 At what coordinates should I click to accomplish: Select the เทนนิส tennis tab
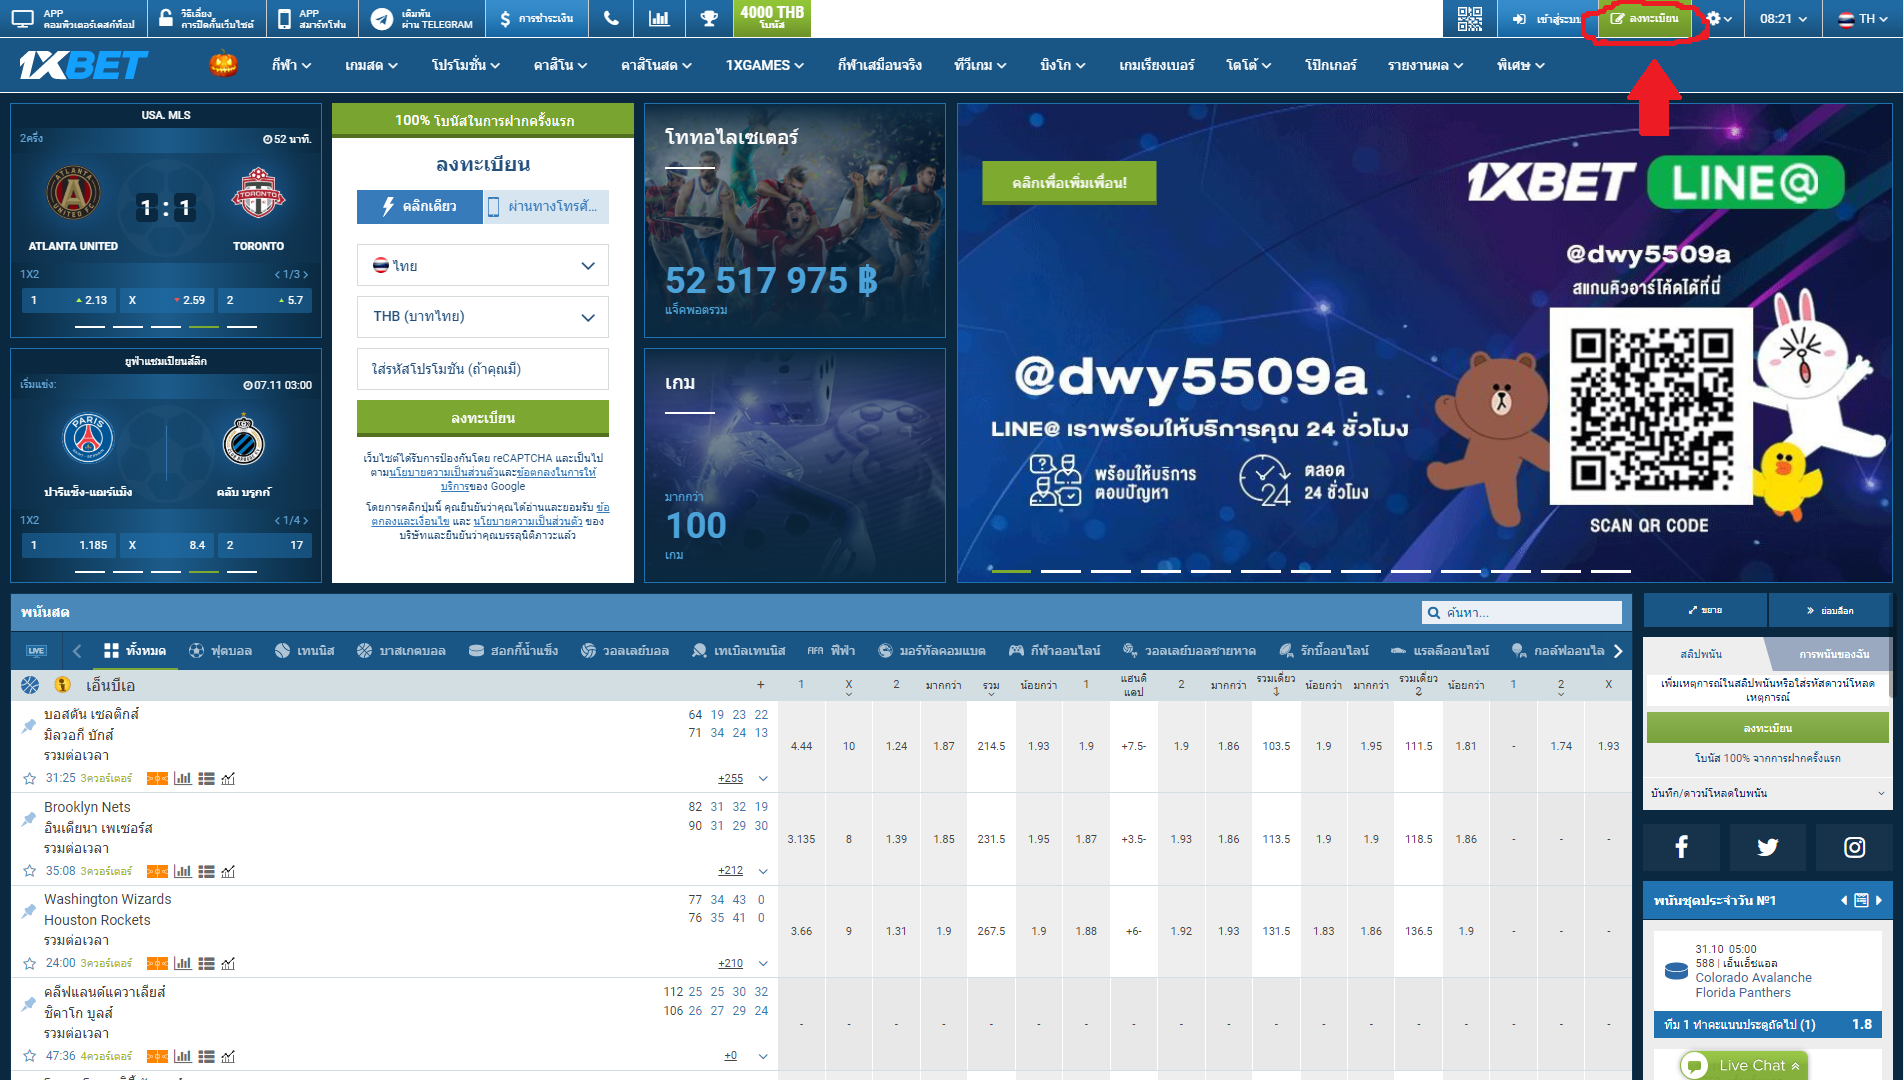(x=305, y=651)
